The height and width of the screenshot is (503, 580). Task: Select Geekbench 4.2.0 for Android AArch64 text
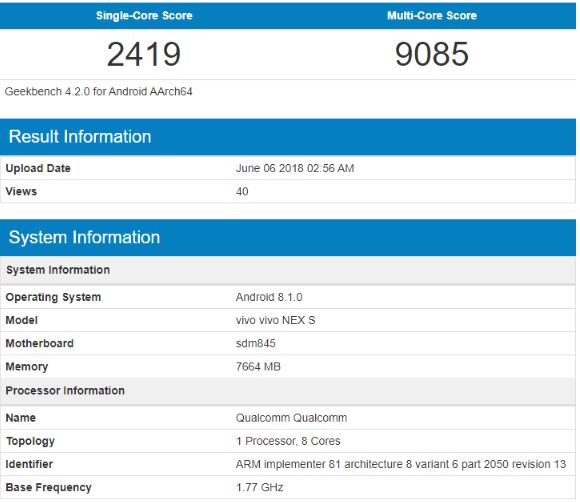98,91
